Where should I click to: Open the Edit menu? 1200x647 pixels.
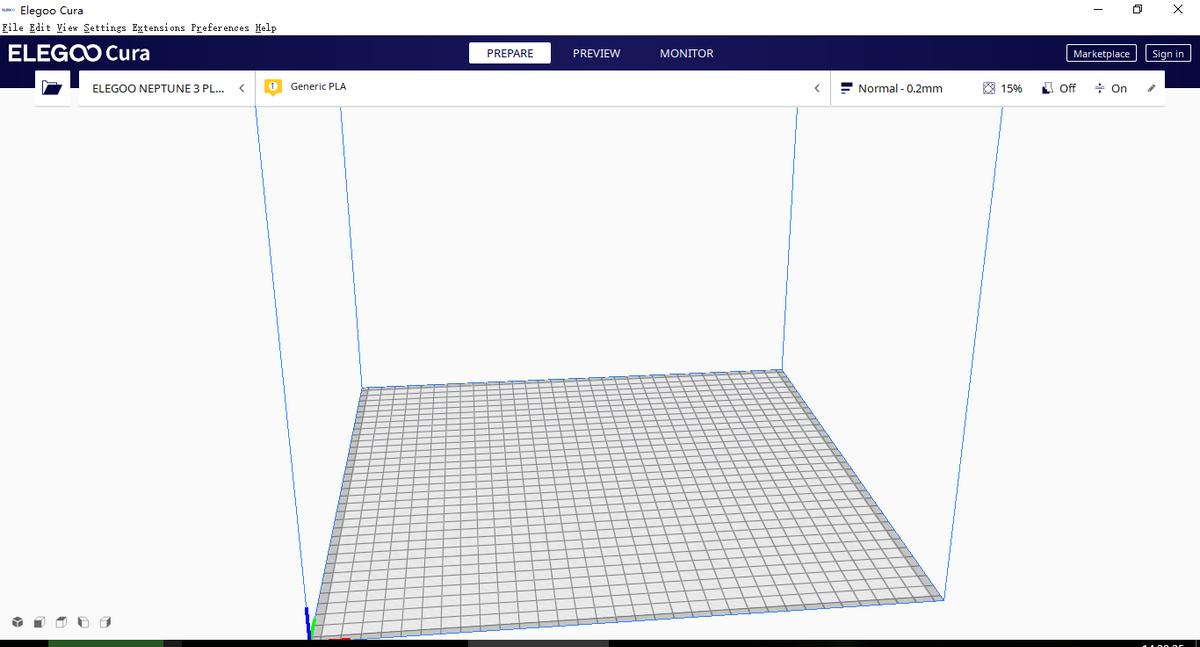pos(41,28)
